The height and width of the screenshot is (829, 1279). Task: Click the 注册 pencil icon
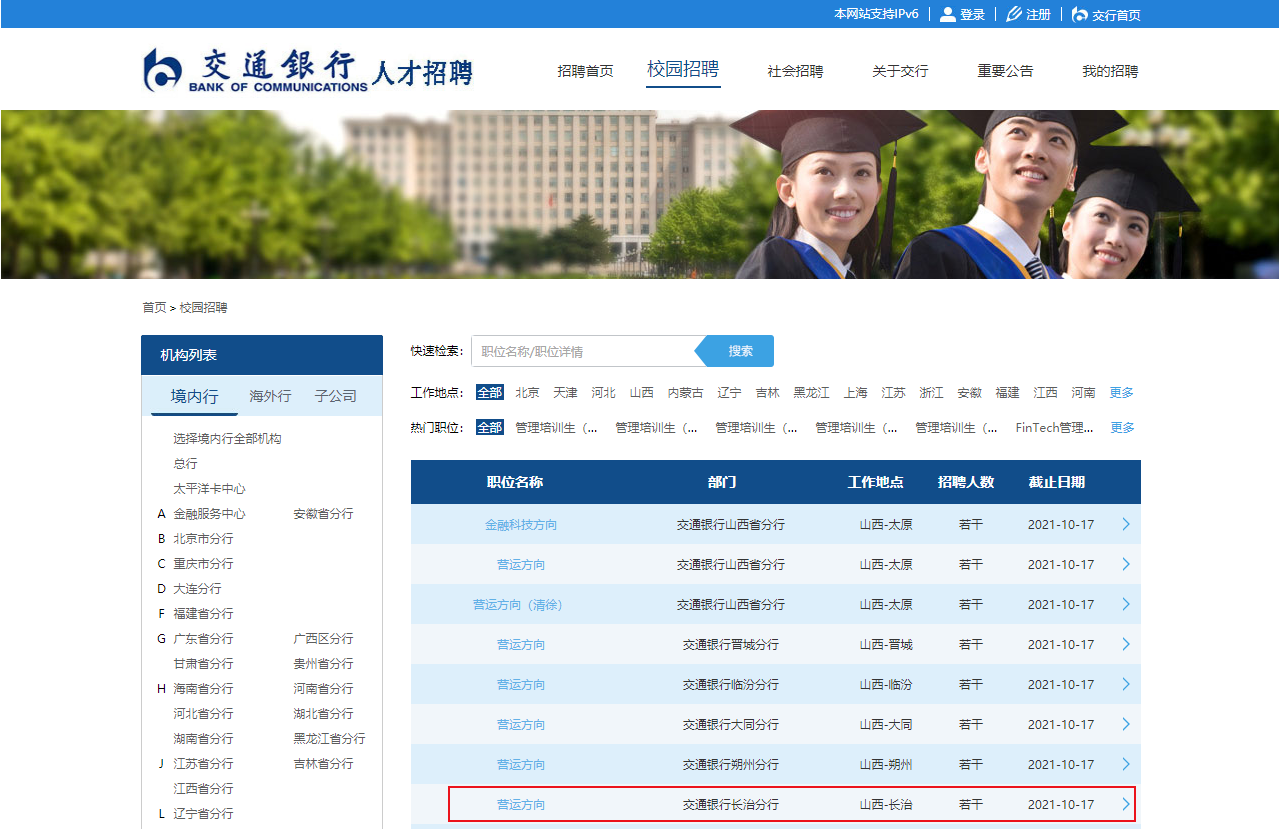1014,14
